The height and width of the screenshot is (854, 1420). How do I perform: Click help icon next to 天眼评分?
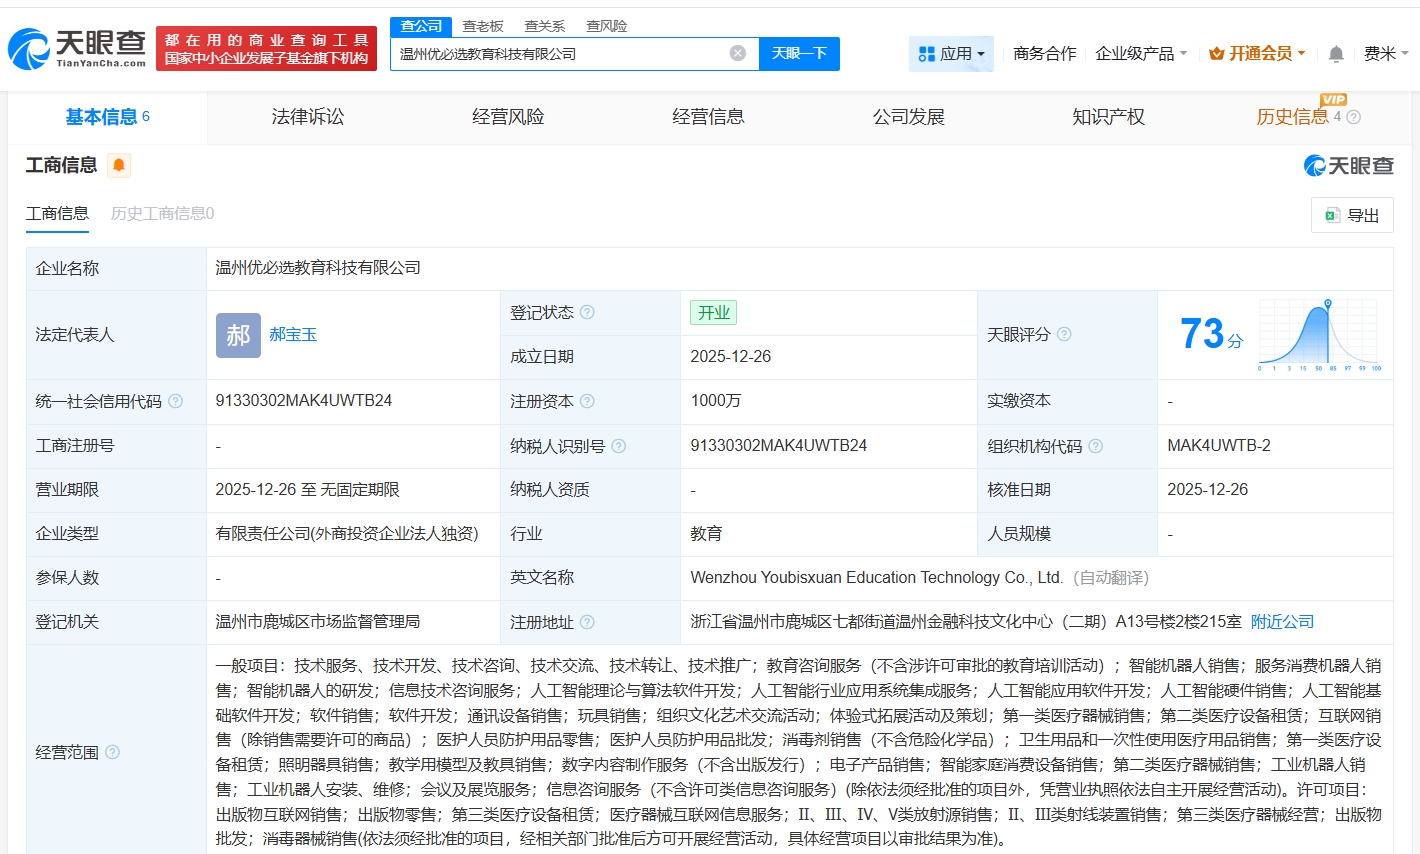coord(1064,334)
